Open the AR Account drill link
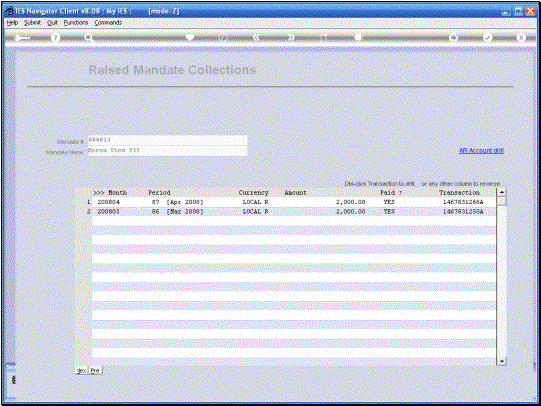 pos(481,151)
